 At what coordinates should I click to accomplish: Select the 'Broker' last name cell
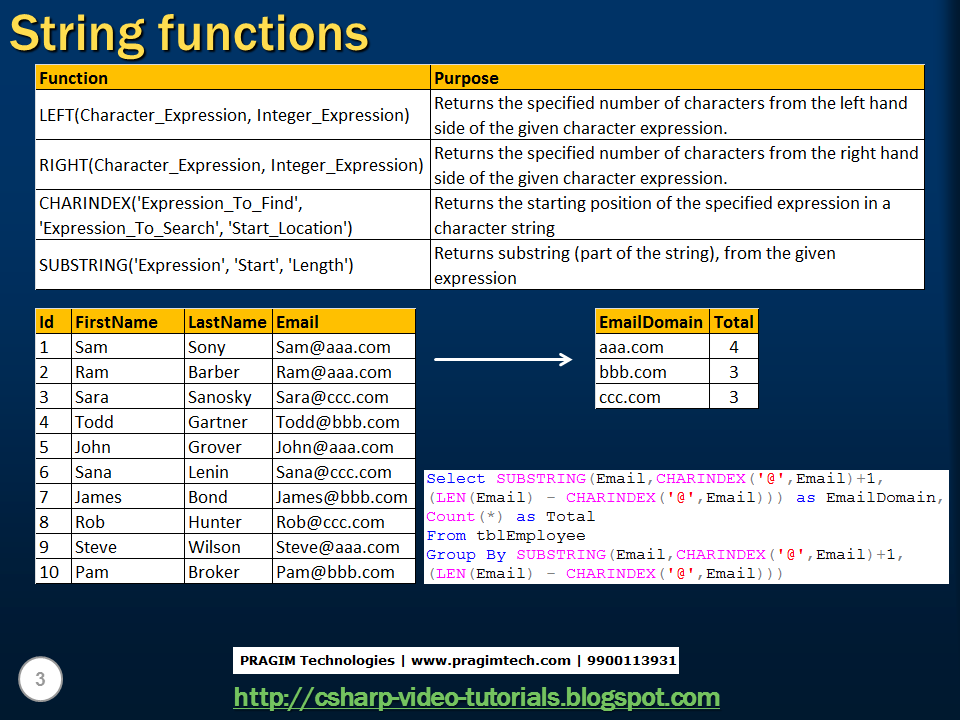tap(228, 572)
